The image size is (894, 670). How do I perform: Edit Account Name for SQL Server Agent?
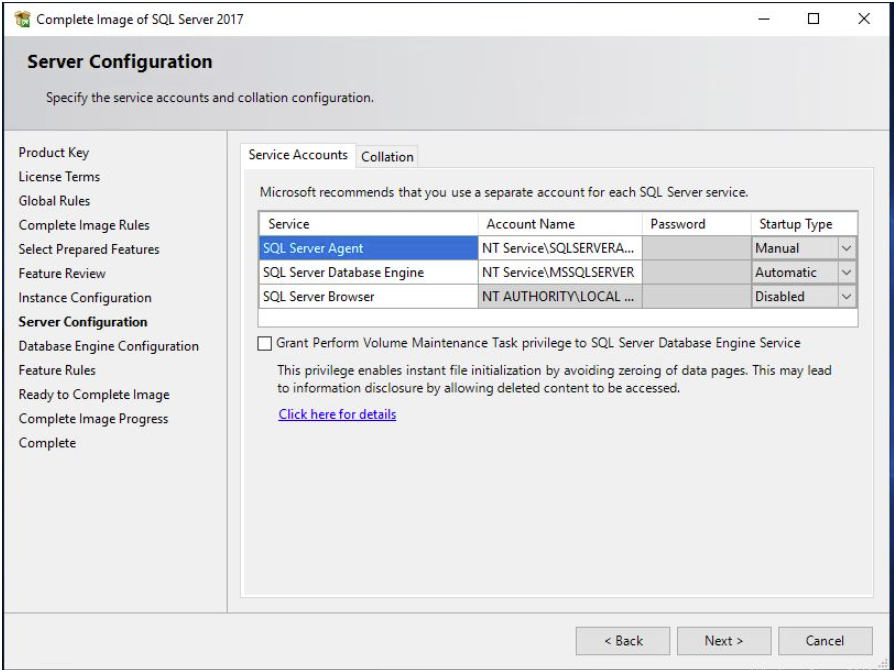point(560,248)
